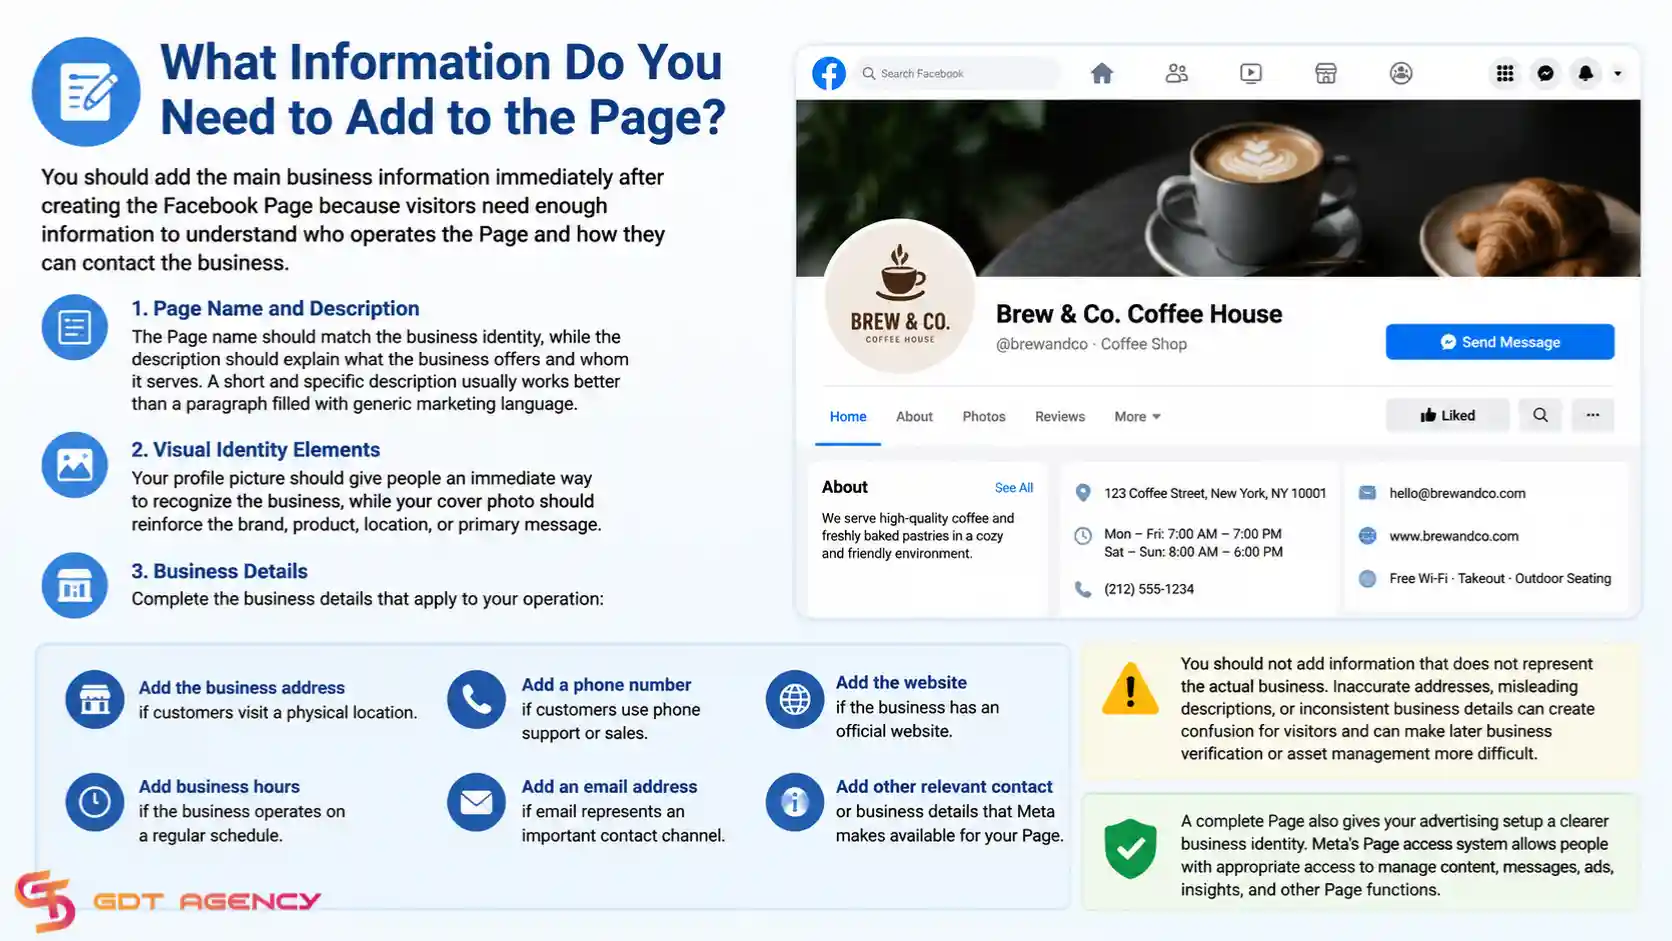Image resolution: width=1672 pixels, height=941 pixels.
Task: Click the Add business hours text
Action: click(219, 787)
